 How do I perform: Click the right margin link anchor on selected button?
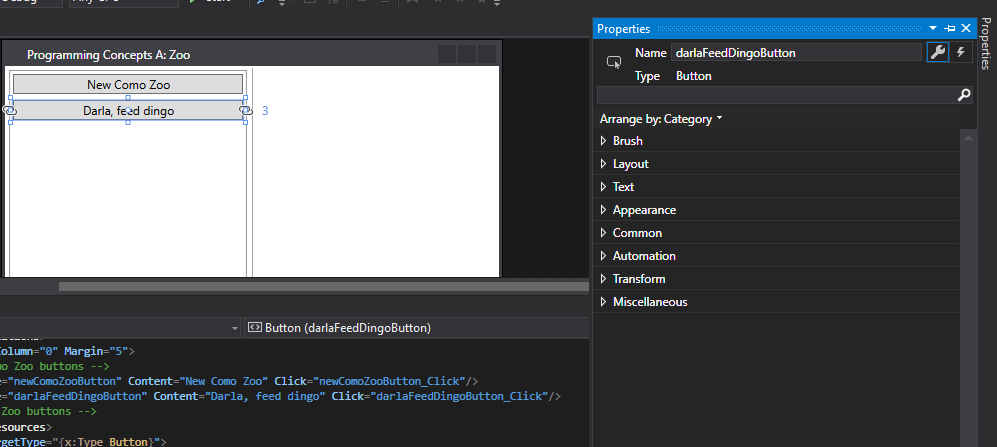[245, 110]
